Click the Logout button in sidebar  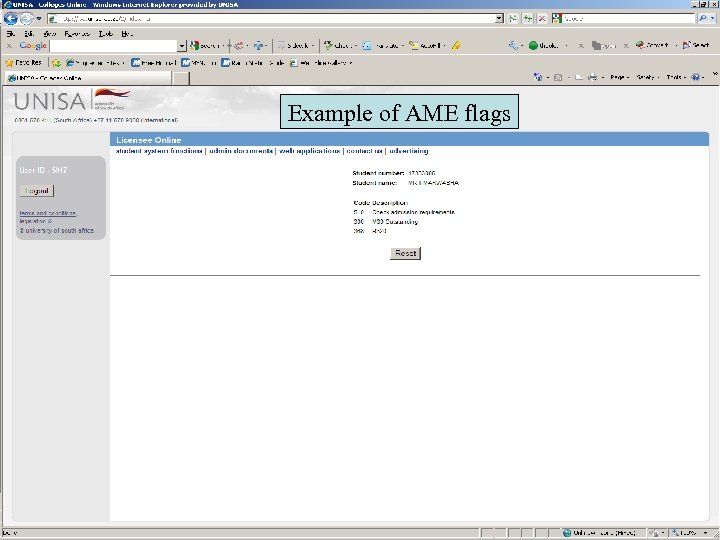[37, 191]
